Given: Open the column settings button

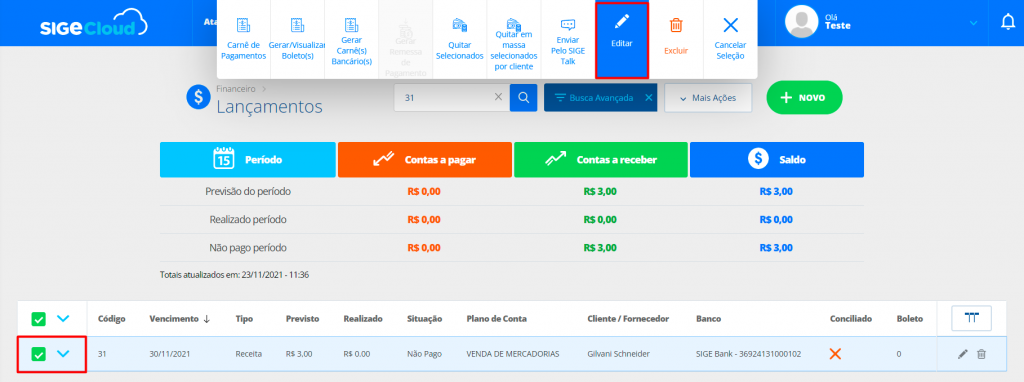Looking at the screenshot, I should (x=972, y=318).
